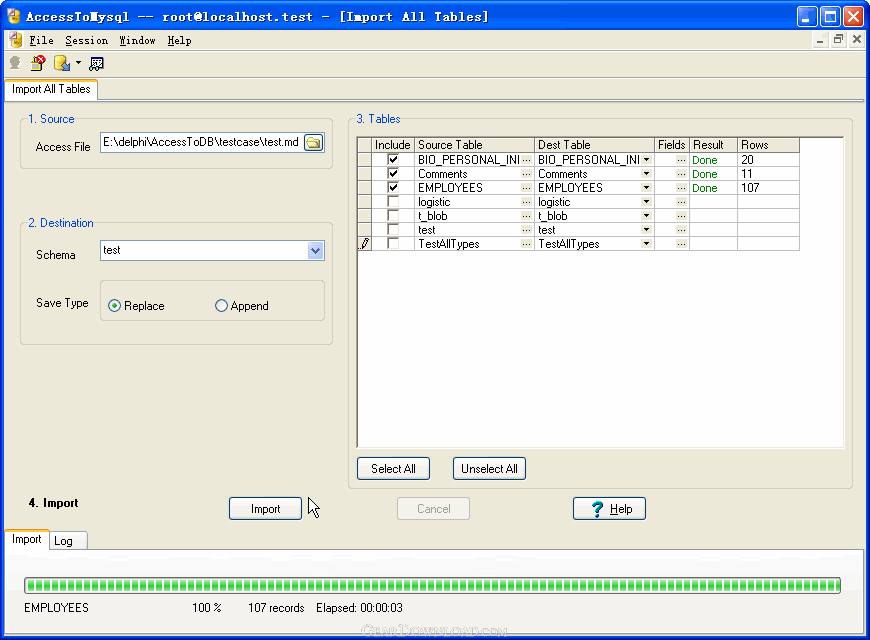Minimize the inner MDI window
Viewport: 870px width, 640px height.
820,39
